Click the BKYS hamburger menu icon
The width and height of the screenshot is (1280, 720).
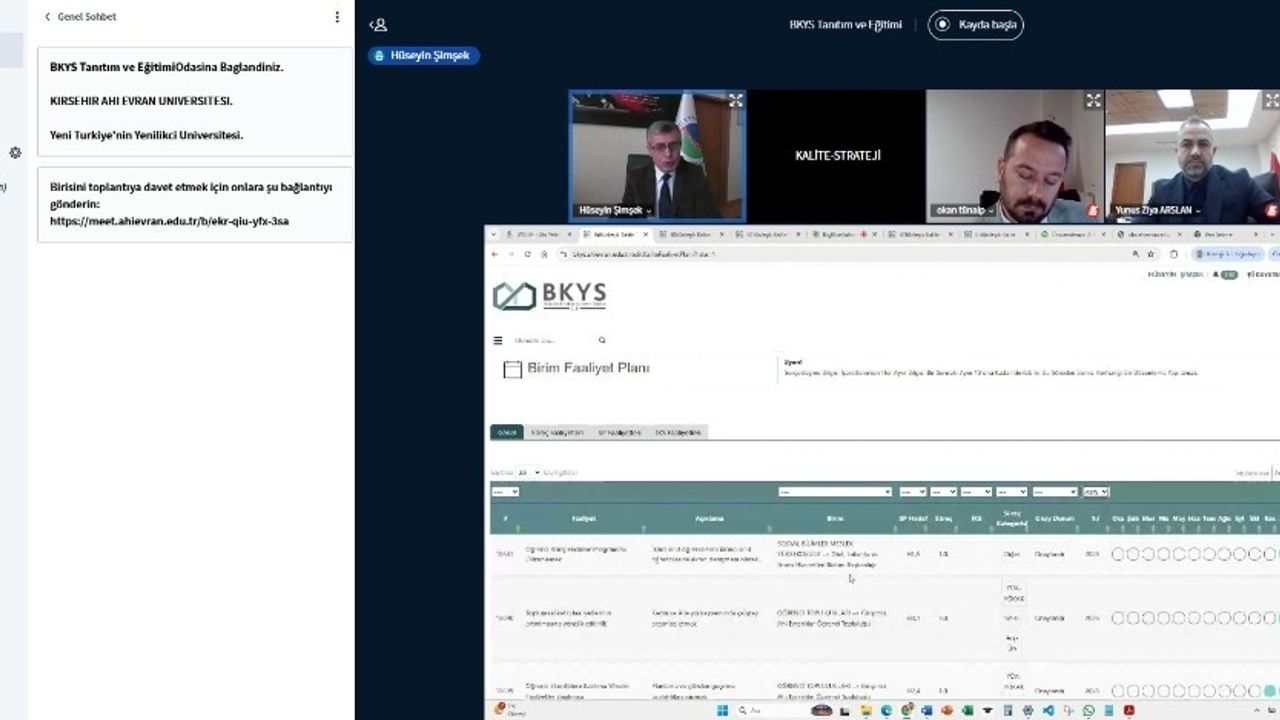[498, 340]
